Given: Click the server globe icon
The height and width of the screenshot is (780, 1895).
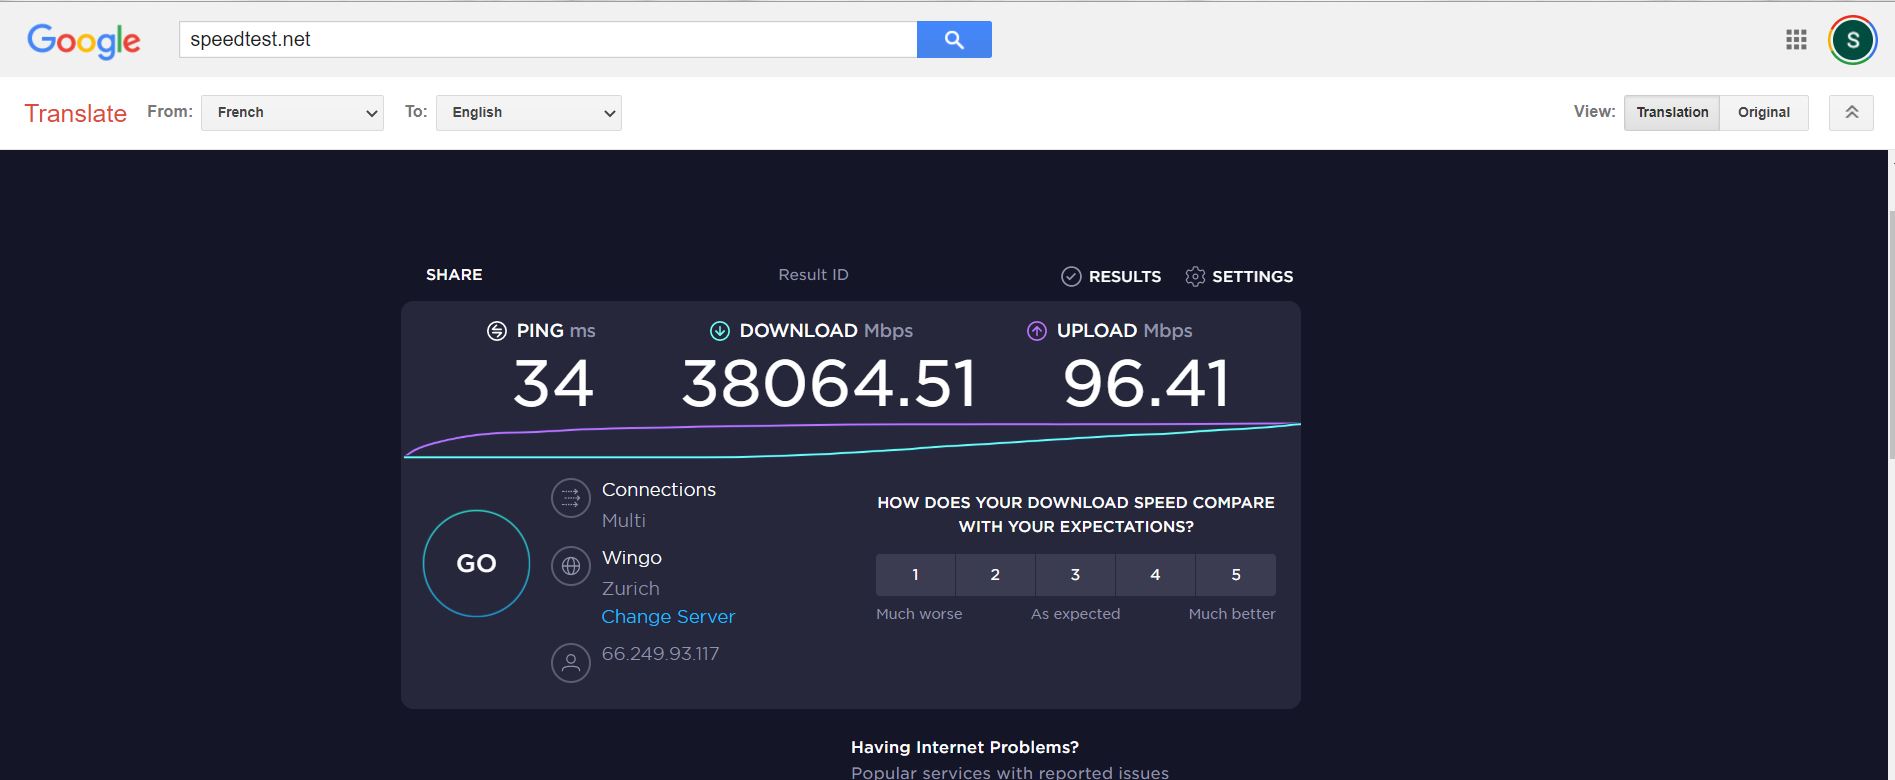Looking at the screenshot, I should (571, 566).
